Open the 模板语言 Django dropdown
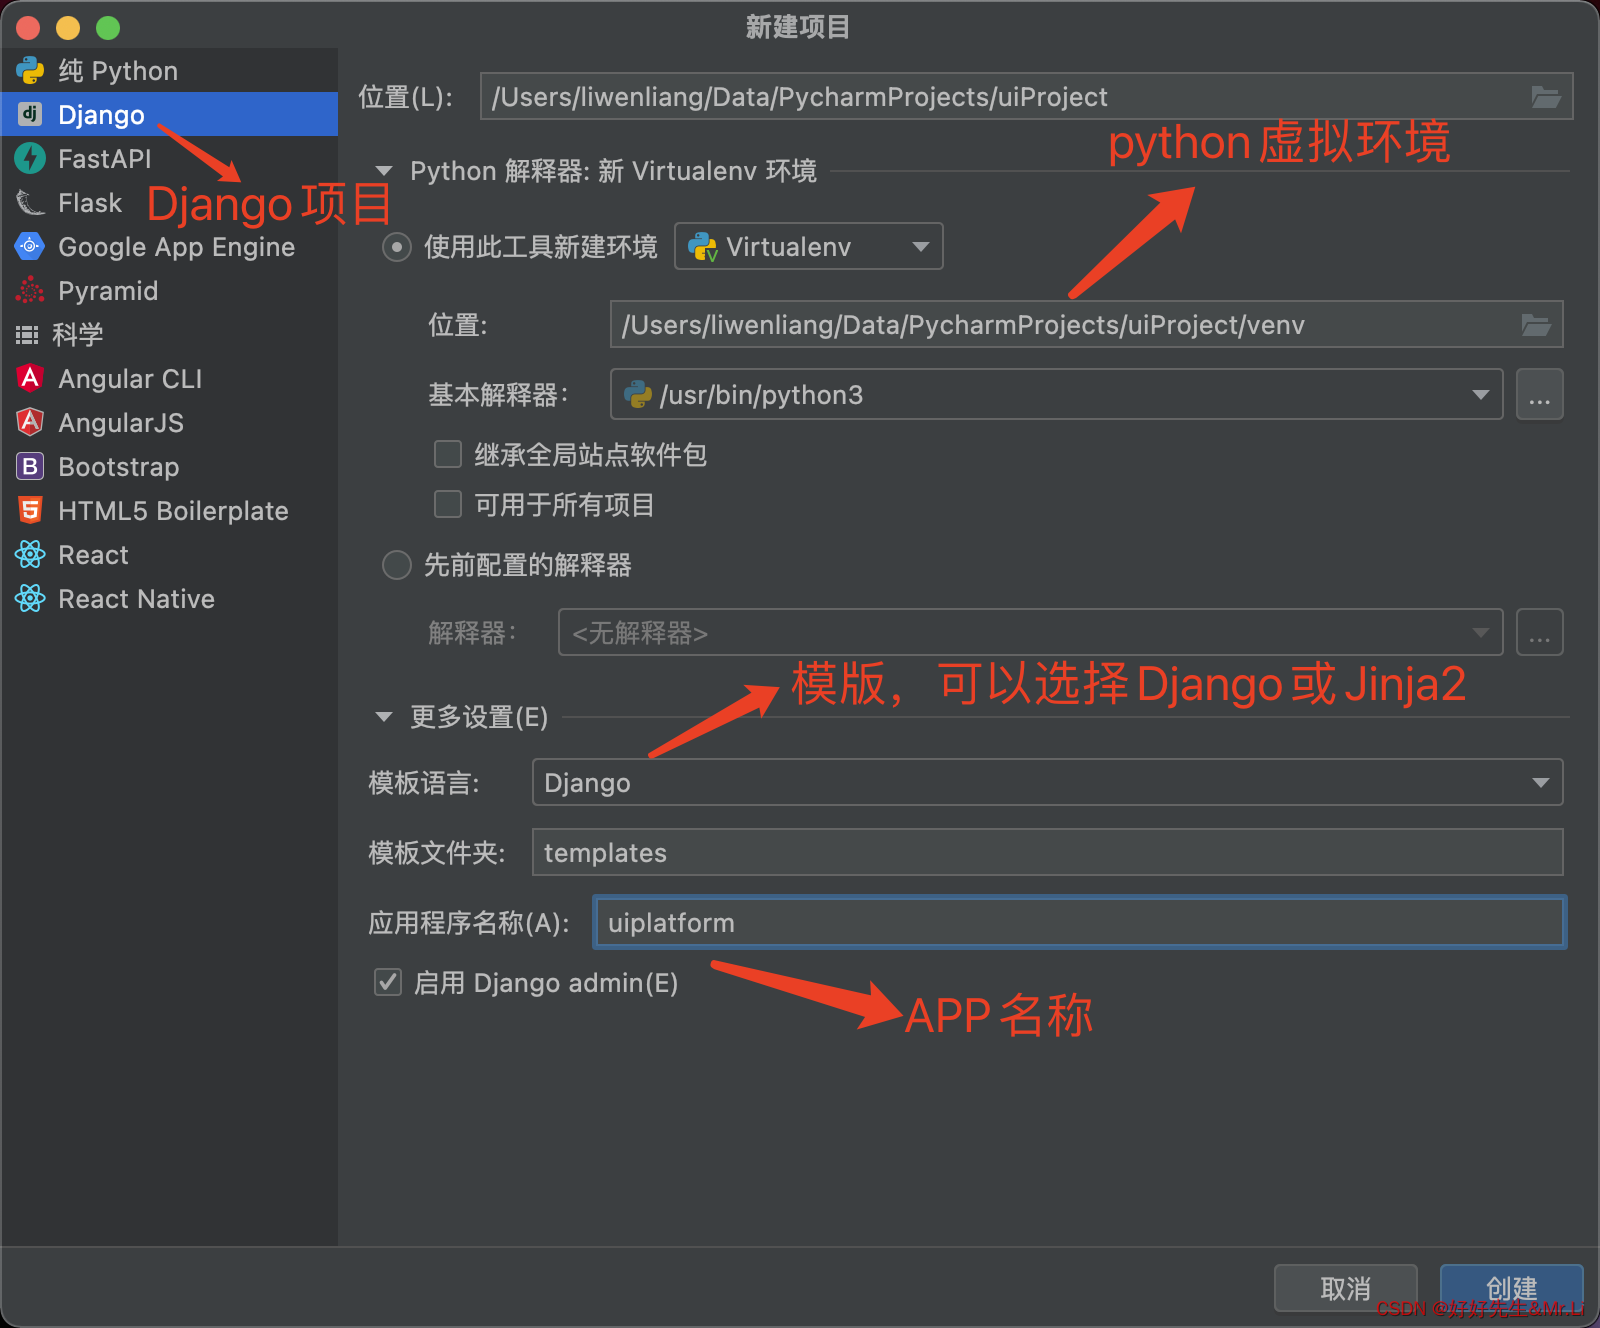The image size is (1600, 1328). point(1047,783)
